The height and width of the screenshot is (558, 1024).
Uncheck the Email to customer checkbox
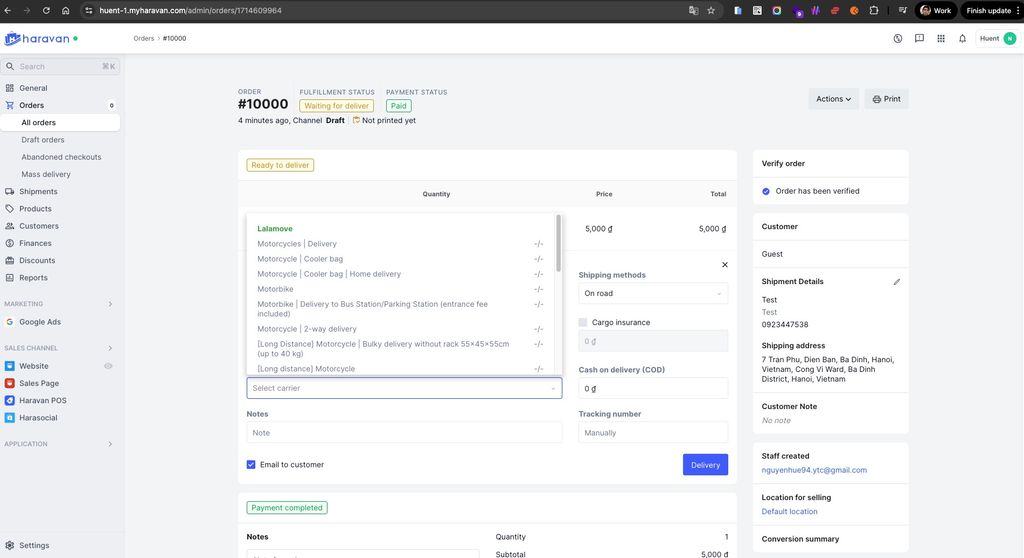point(251,464)
